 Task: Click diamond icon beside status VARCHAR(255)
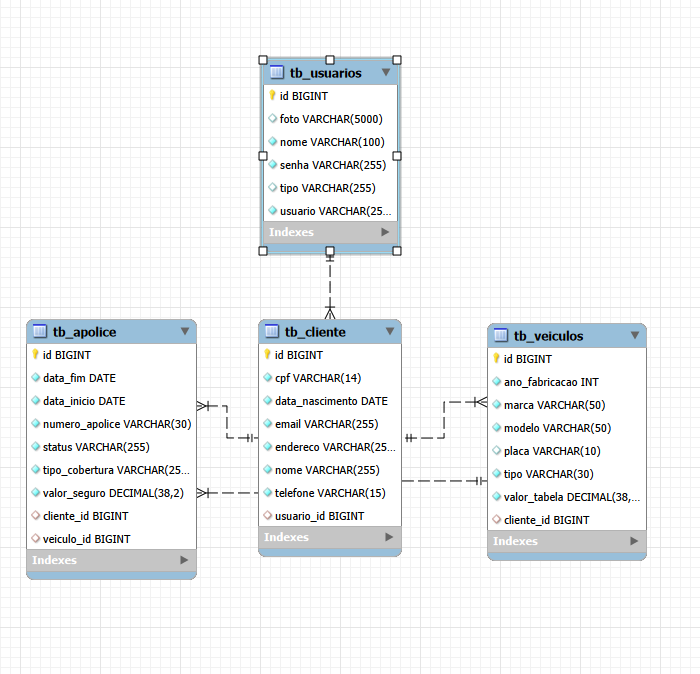[x=35, y=446]
